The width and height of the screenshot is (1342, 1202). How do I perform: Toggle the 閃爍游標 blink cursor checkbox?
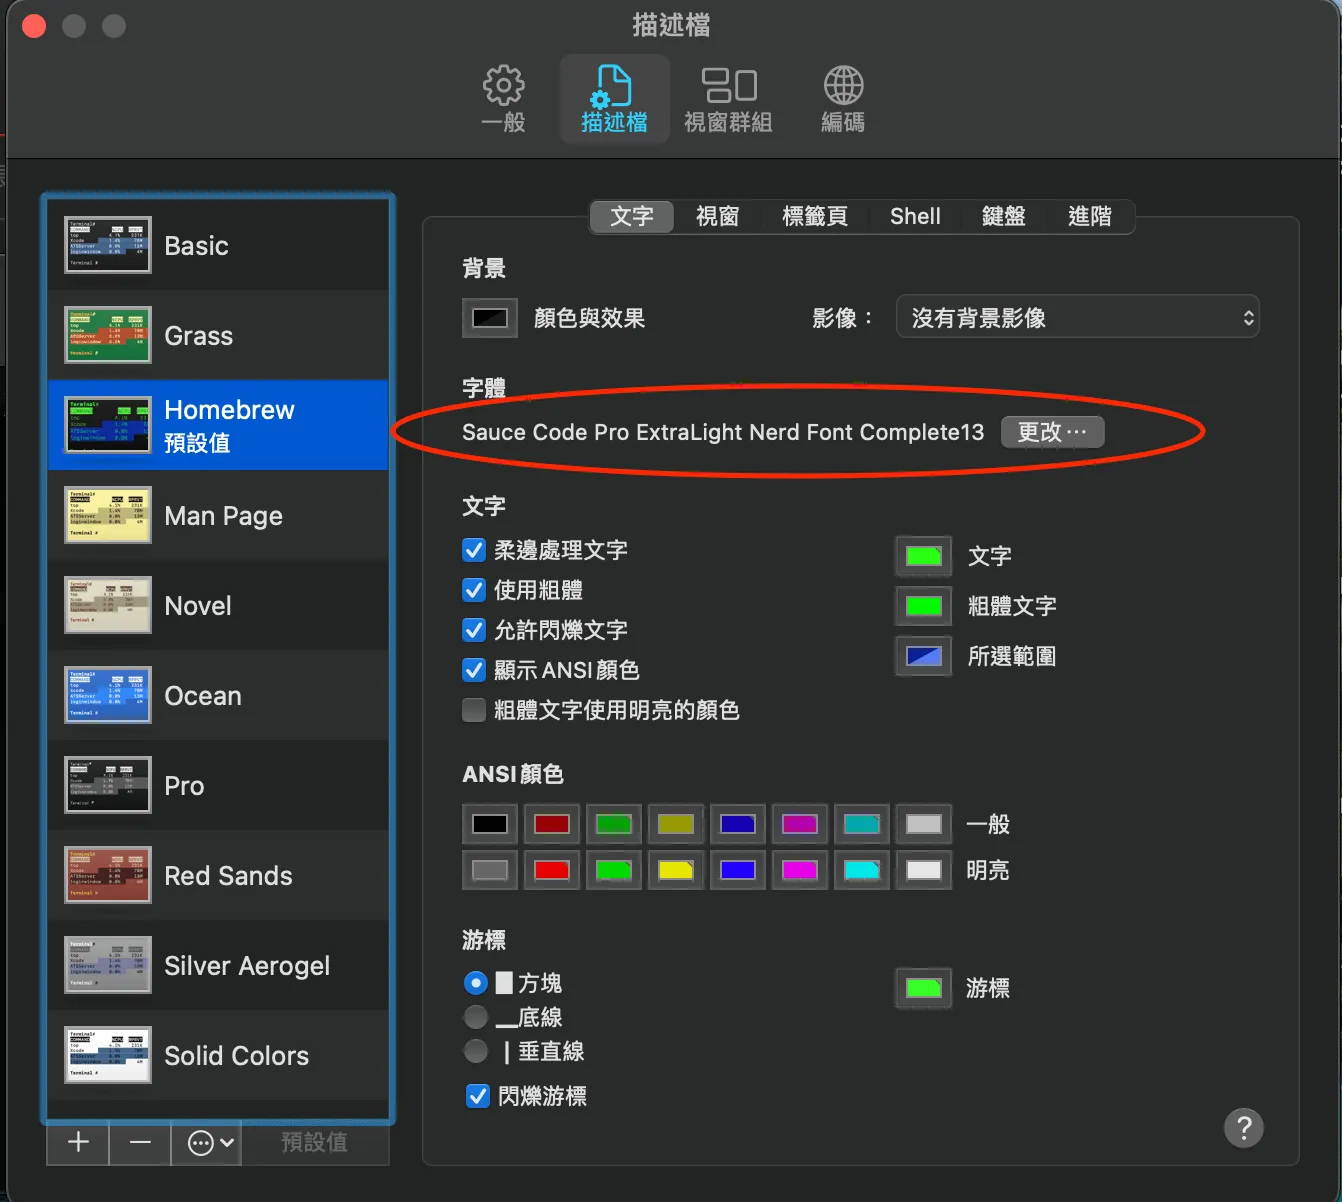coord(478,1096)
